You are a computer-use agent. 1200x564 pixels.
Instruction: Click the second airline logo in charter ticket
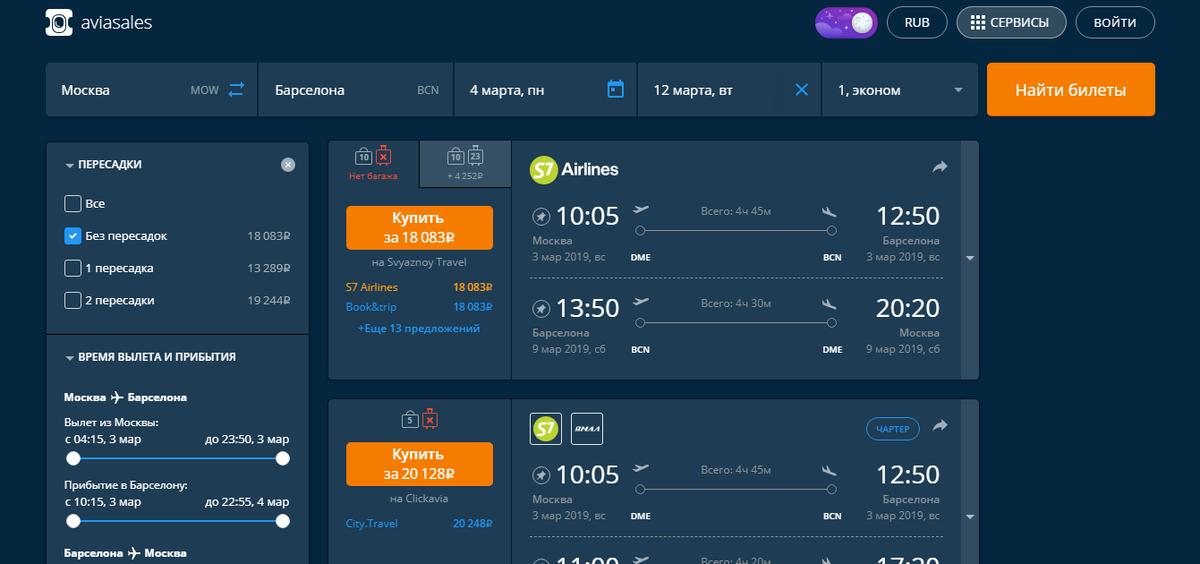586,429
